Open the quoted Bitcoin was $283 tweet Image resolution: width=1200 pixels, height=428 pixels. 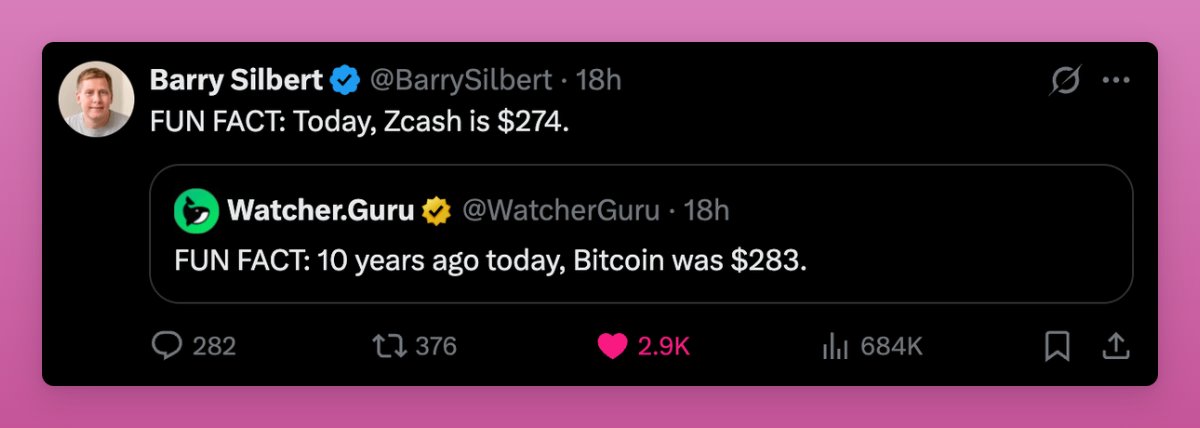490,260
